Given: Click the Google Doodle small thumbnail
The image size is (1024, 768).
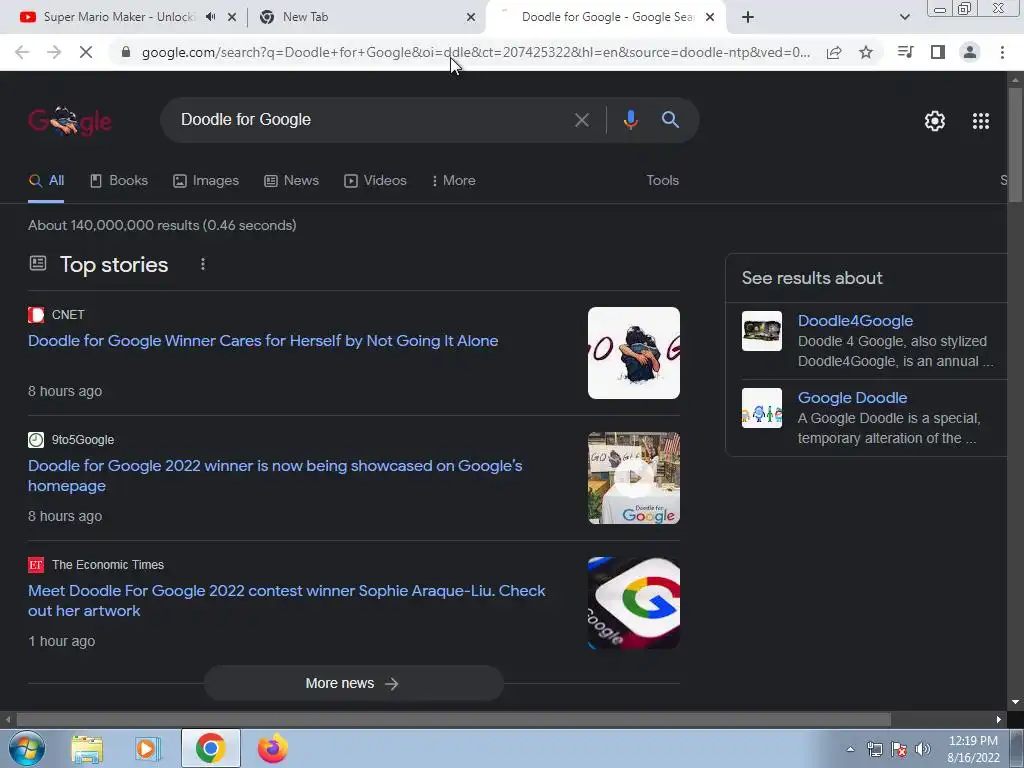Looking at the screenshot, I should (761, 408).
